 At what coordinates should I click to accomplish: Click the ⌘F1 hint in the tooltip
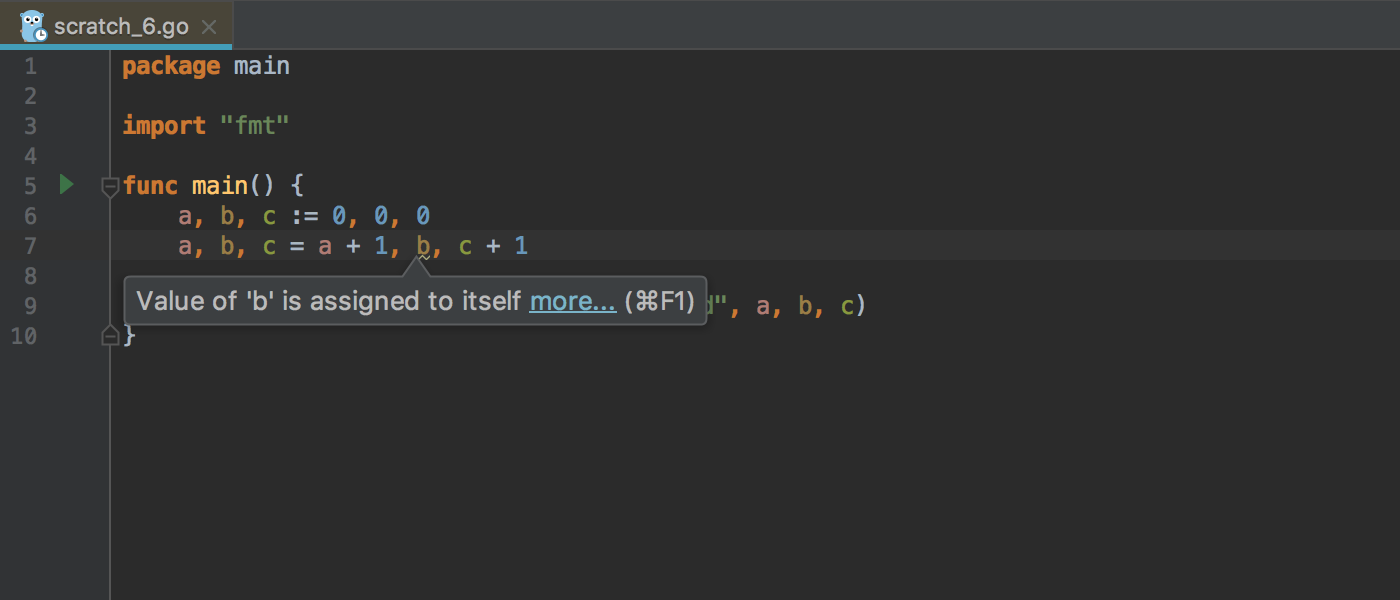[x=659, y=300]
